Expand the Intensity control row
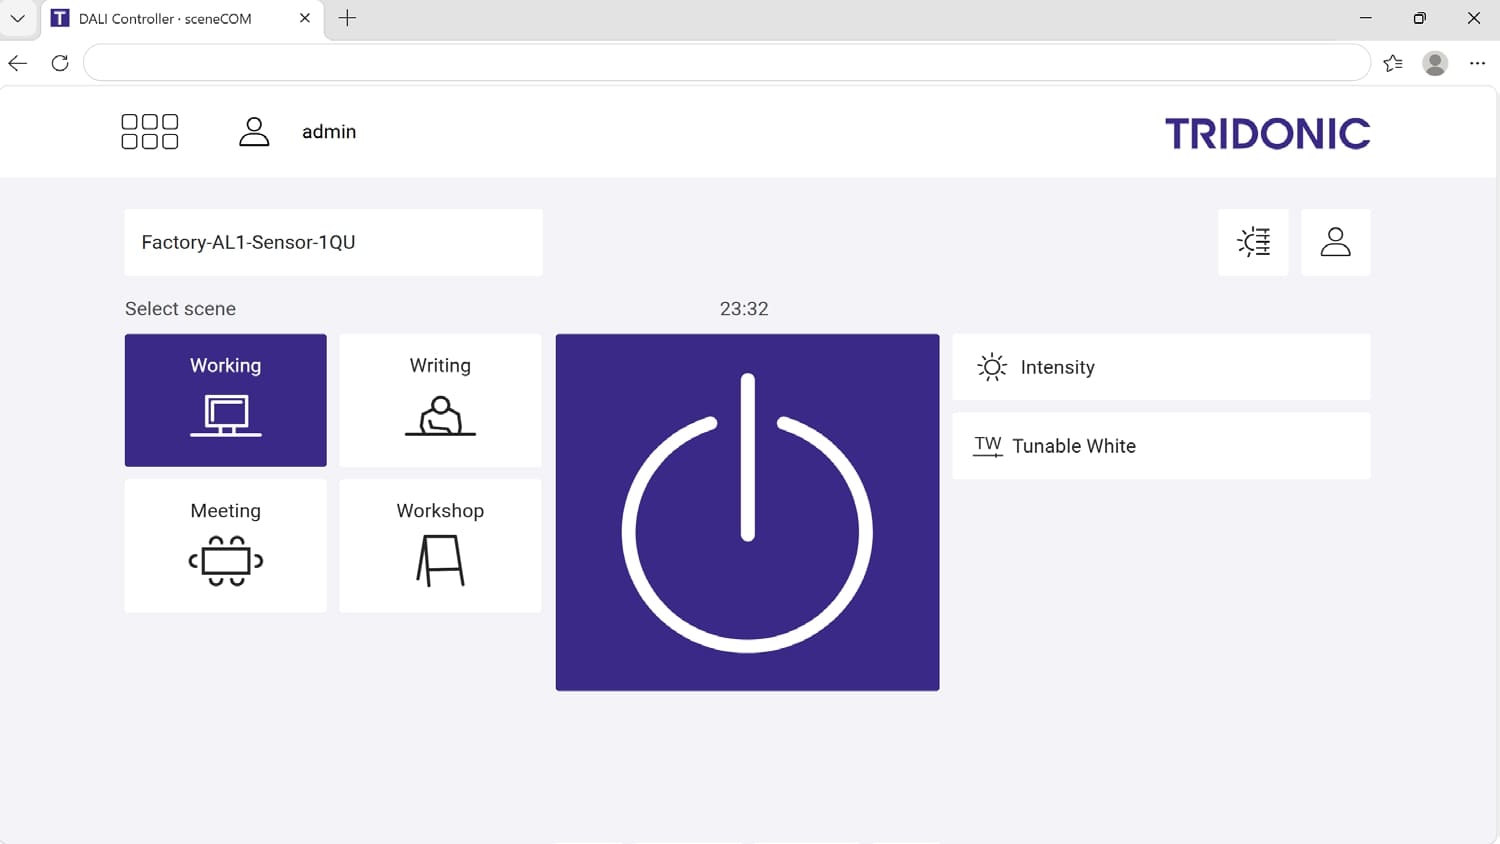 [x=1161, y=367]
